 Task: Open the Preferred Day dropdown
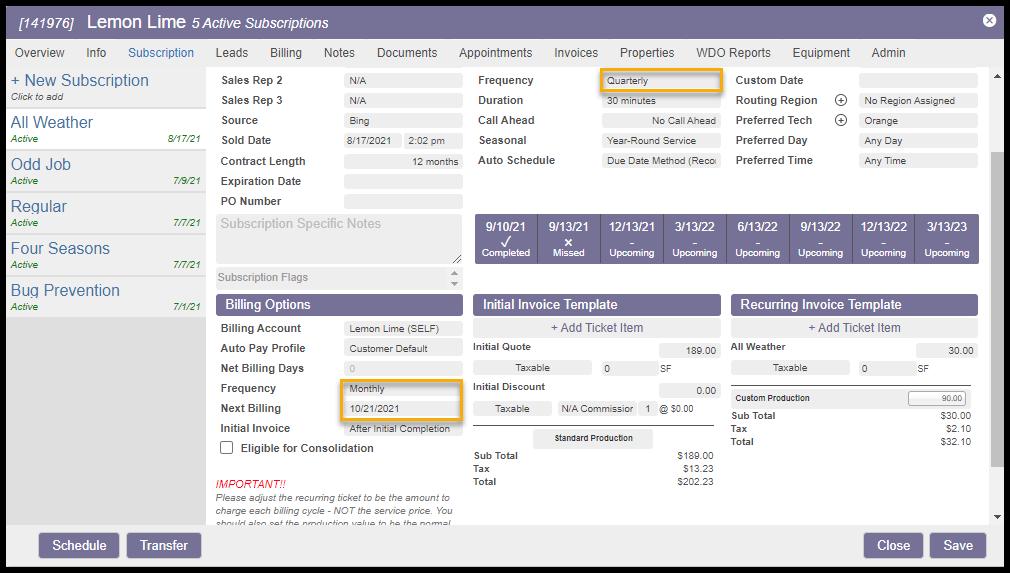click(x=917, y=141)
